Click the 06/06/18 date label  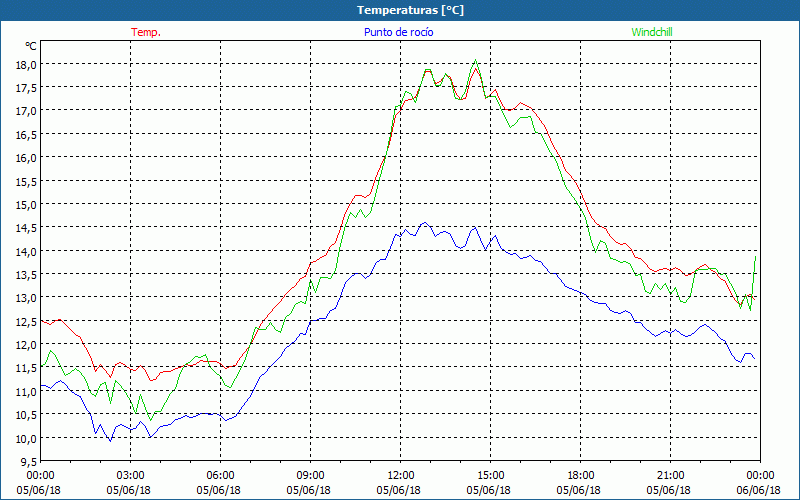click(x=759, y=490)
